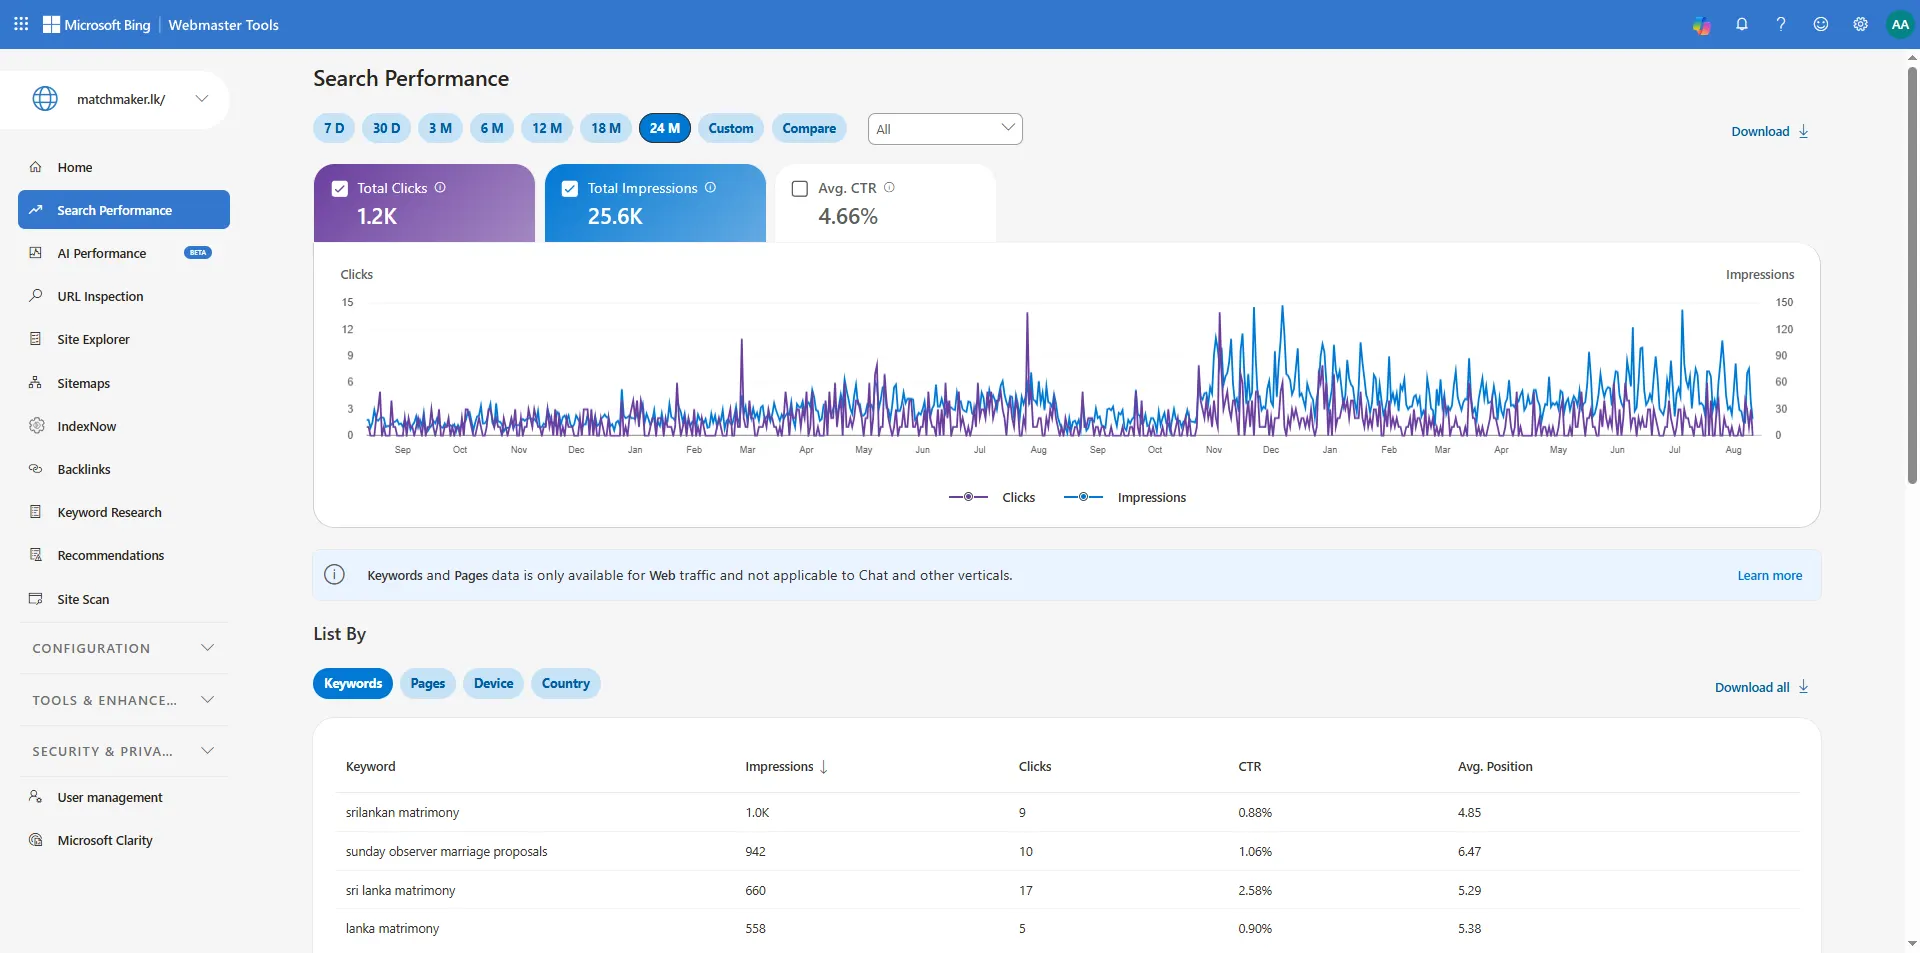Switch list to Keywords tab
The width and height of the screenshot is (1920, 953).
353,683
